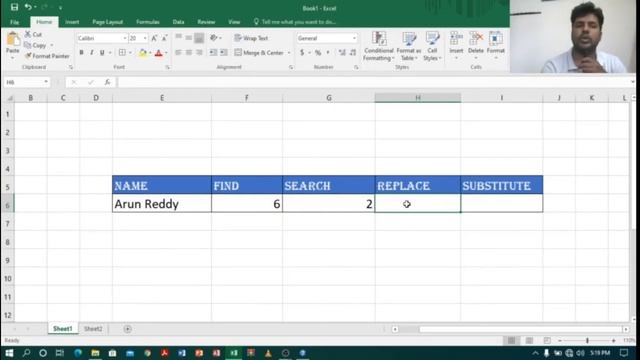Open File Explorer from taskbar
The width and height of the screenshot is (640, 360).
(95, 353)
